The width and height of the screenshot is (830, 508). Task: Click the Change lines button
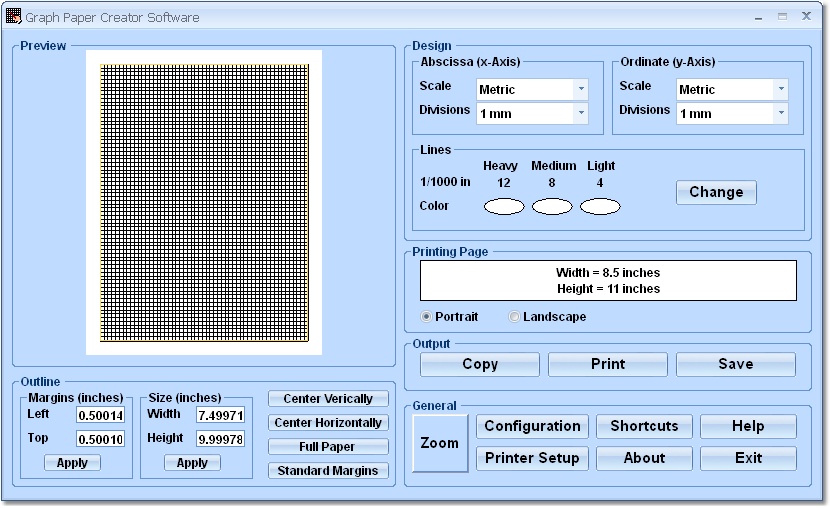point(716,192)
